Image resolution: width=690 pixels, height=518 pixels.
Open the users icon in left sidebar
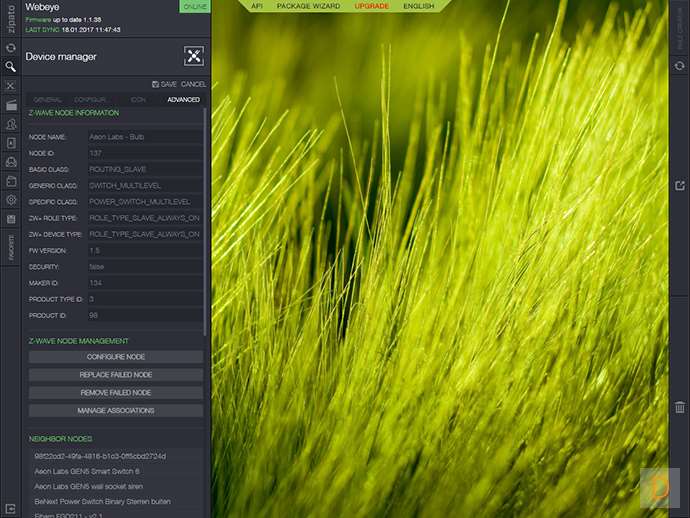[10, 124]
